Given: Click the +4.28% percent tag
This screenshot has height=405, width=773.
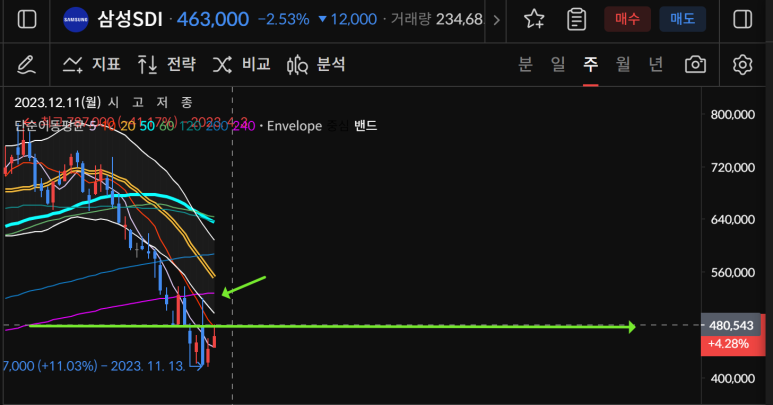Looking at the screenshot, I should (729, 344).
